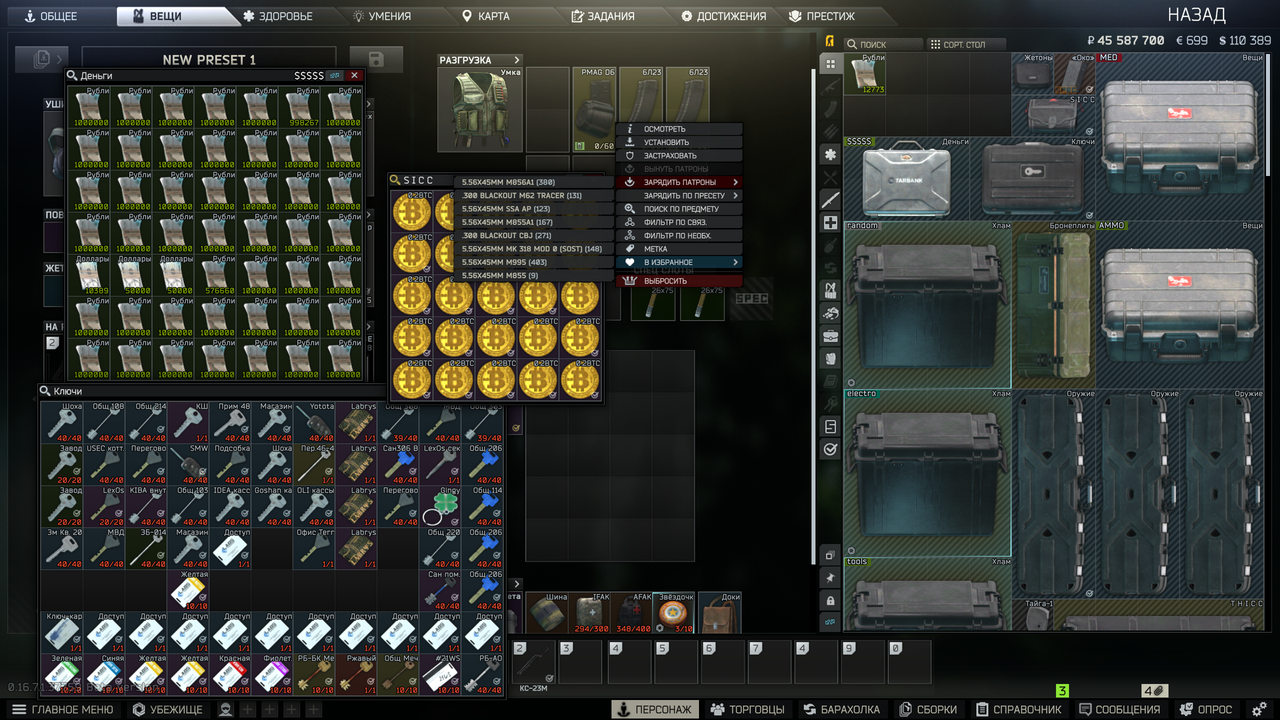Close the Деньги window

(x=354, y=75)
